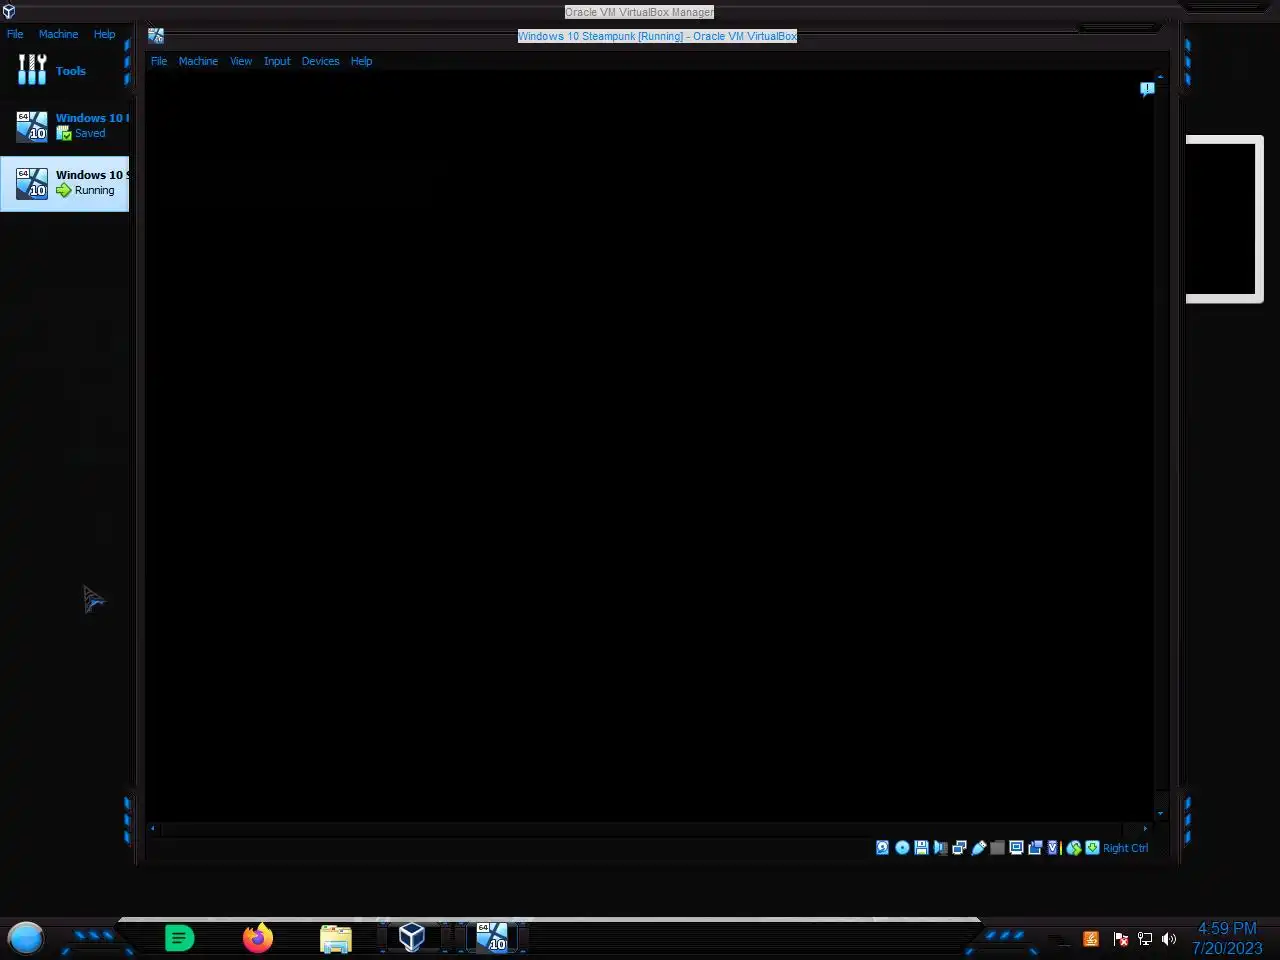
Task: Open Help menu in the running VM window
Action: point(361,61)
